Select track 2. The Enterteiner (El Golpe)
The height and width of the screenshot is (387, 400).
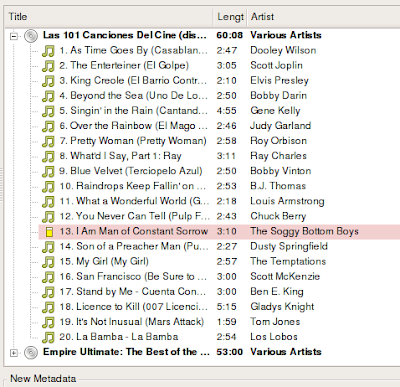point(124,65)
